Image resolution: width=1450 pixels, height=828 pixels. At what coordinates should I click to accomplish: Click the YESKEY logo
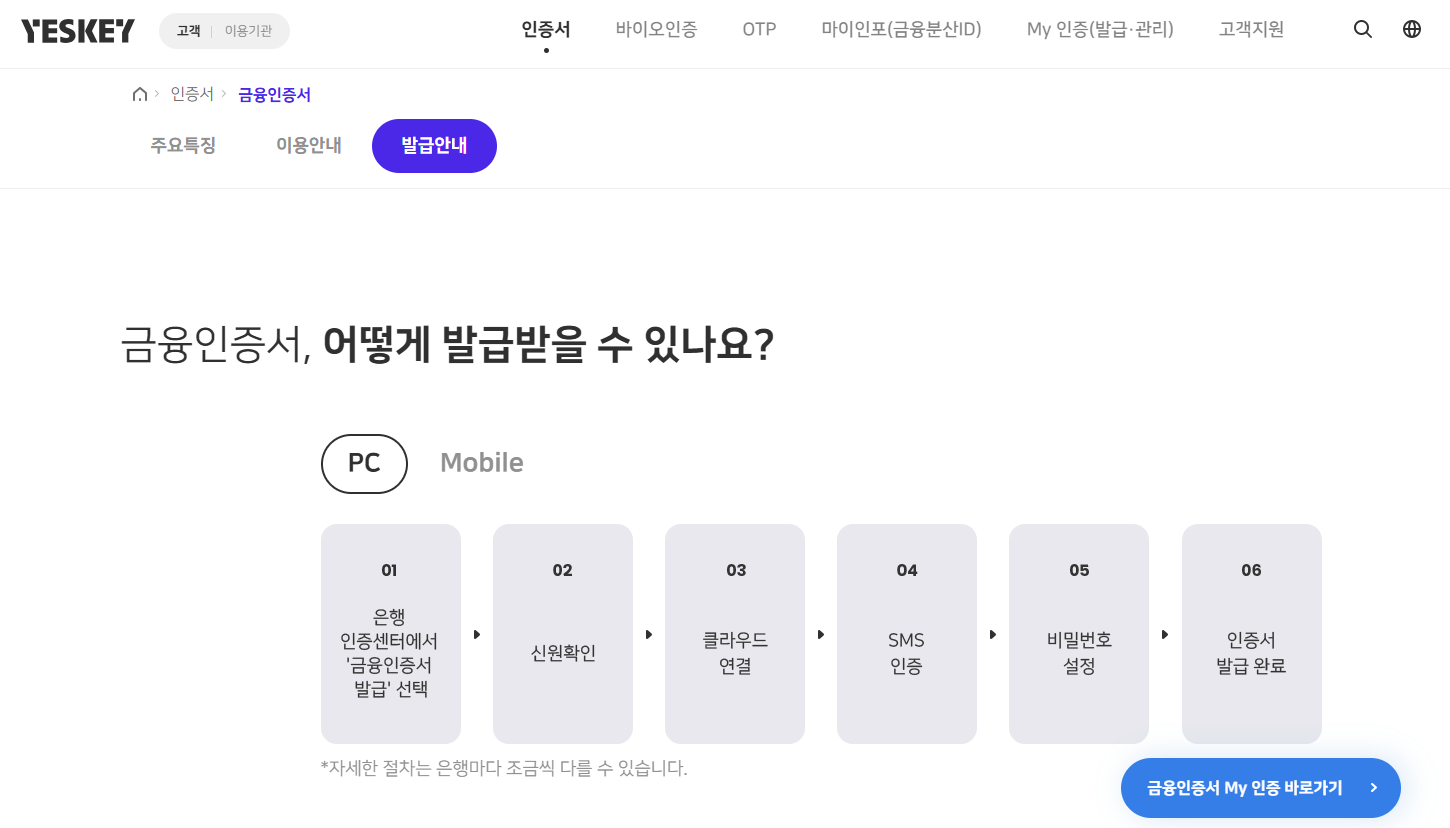point(77,29)
